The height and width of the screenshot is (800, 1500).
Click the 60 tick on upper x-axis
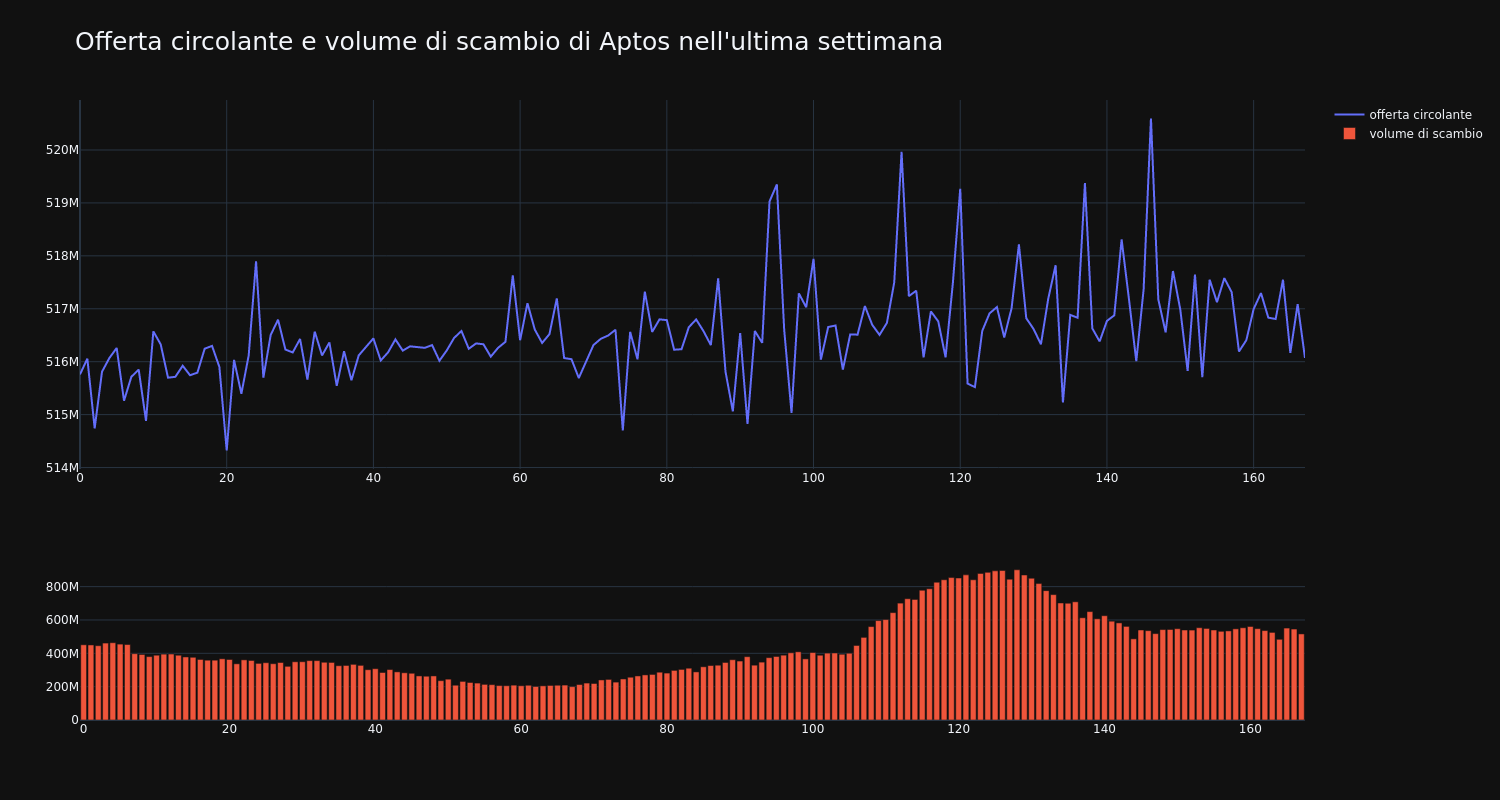pyautogui.click(x=520, y=479)
